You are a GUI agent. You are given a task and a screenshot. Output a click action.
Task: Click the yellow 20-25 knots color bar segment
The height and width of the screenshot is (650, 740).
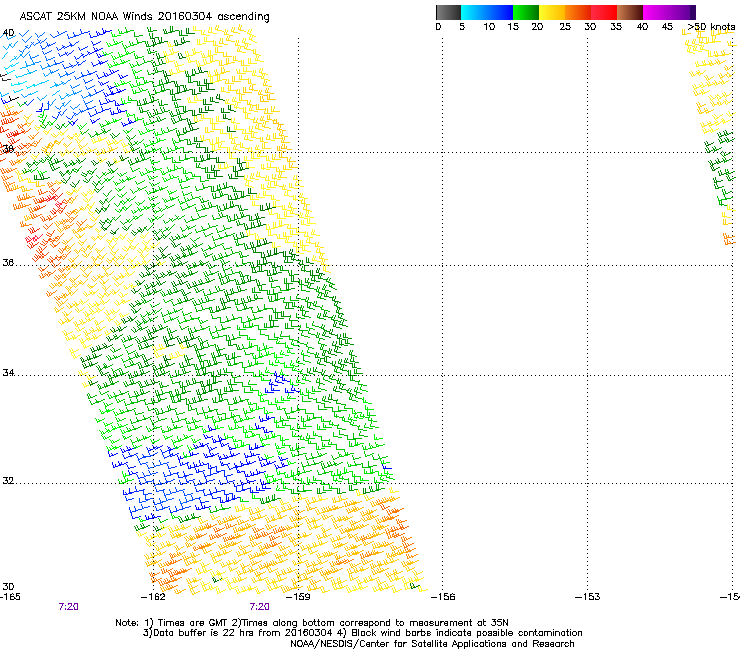pyautogui.click(x=552, y=12)
